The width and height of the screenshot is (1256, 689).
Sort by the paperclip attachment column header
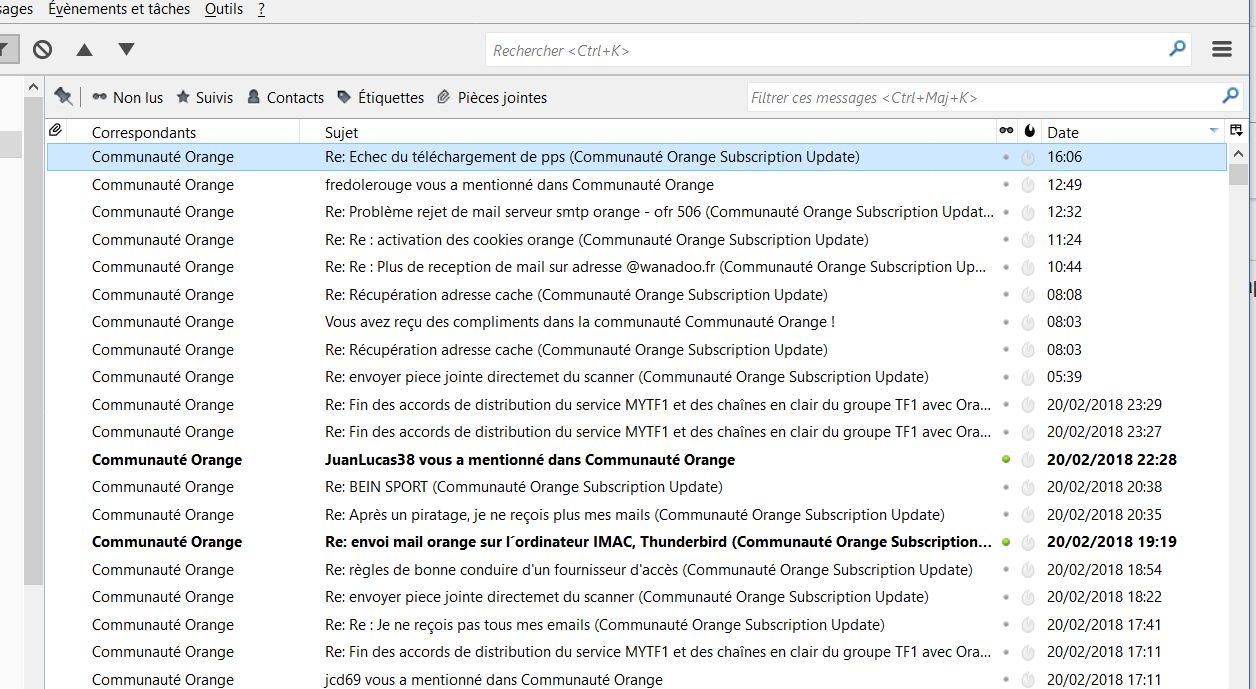coord(56,131)
